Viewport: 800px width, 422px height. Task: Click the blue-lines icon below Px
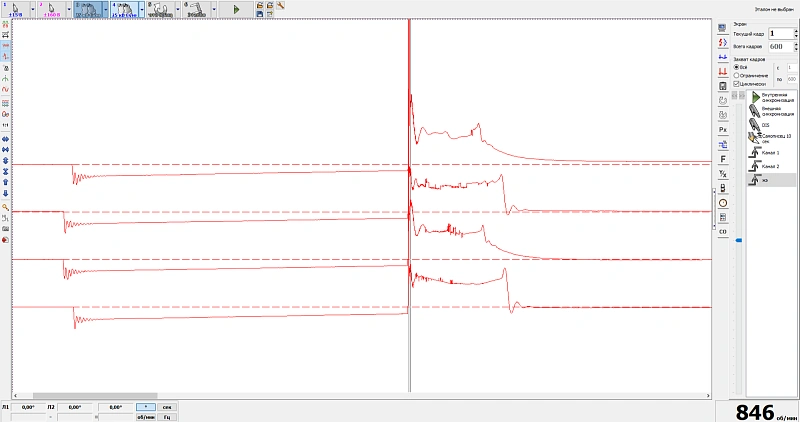tap(722, 144)
